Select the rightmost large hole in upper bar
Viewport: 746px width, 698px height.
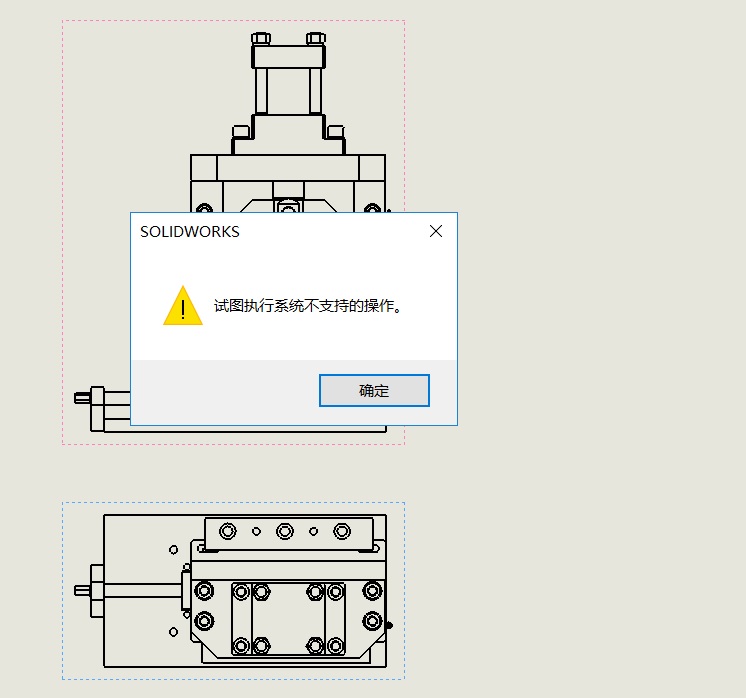342,531
